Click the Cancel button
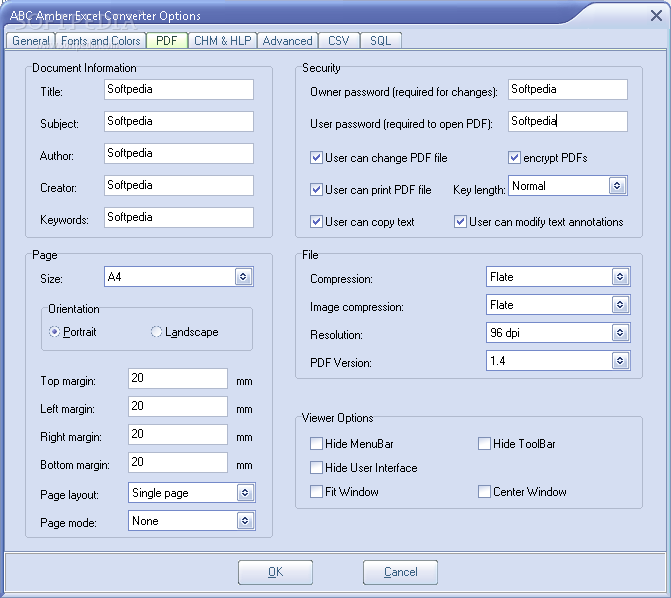 (x=401, y=572)
